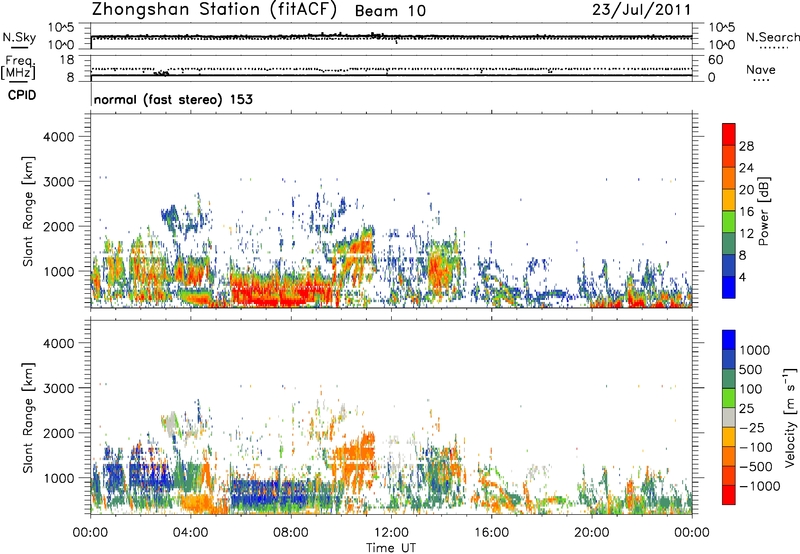Click the "Power [dB]" colorbar title

click(x=763, y=211)
